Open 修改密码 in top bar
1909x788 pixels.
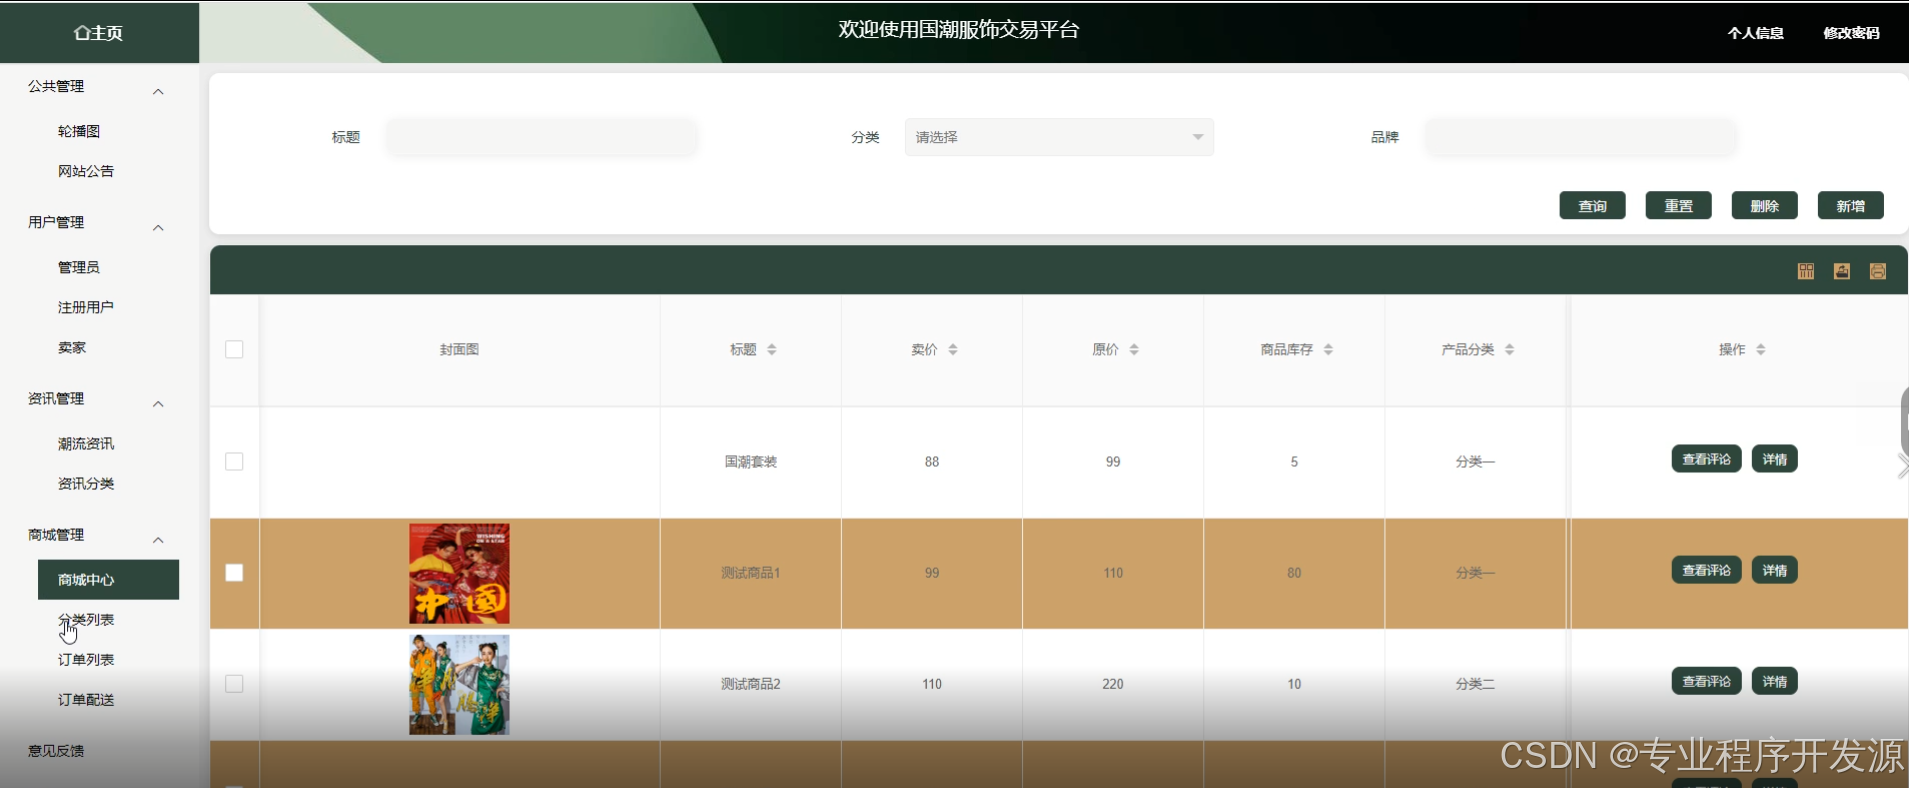[1851, 33]
